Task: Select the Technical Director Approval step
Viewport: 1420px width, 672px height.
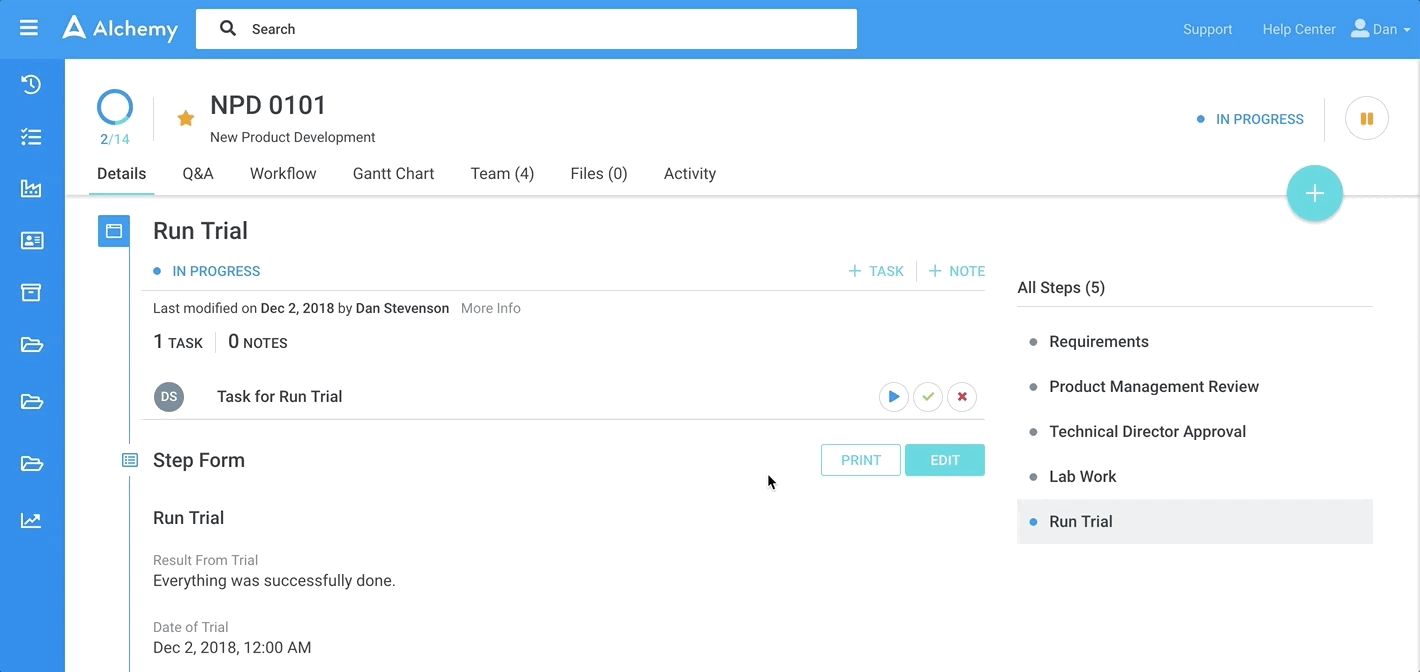Action: [1147, 432]
